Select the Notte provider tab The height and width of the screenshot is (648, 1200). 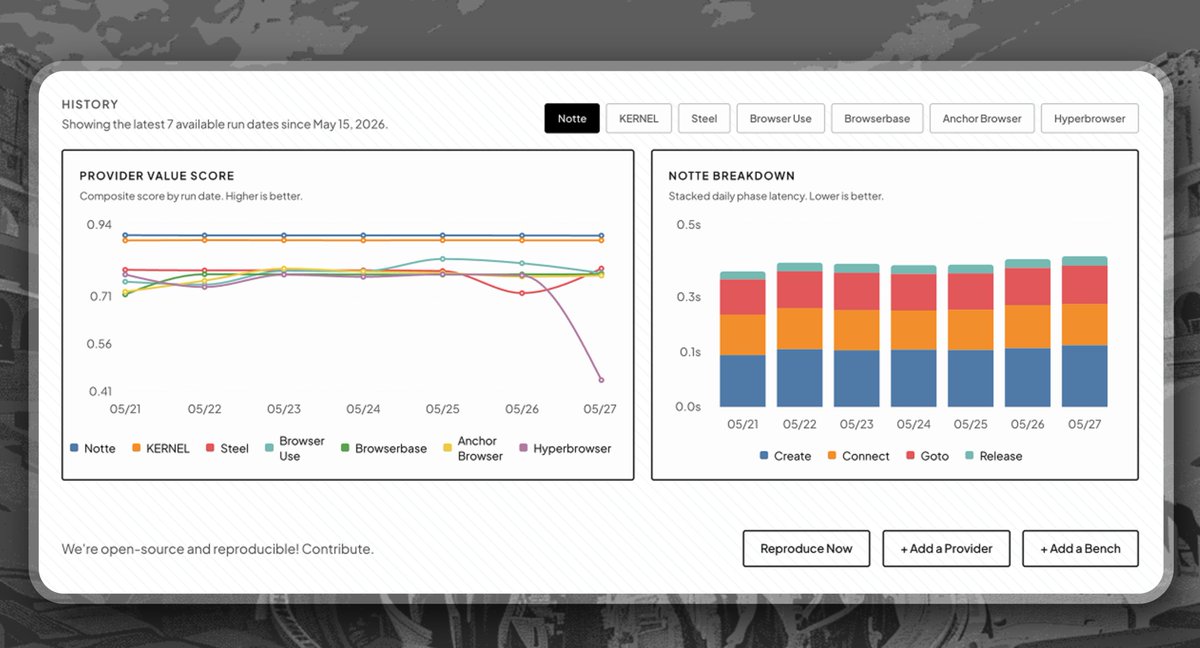572,118
